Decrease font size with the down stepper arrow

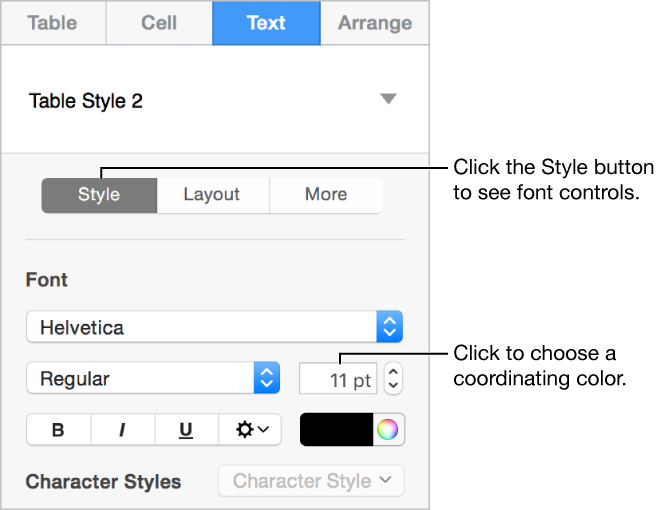[393, 385]
